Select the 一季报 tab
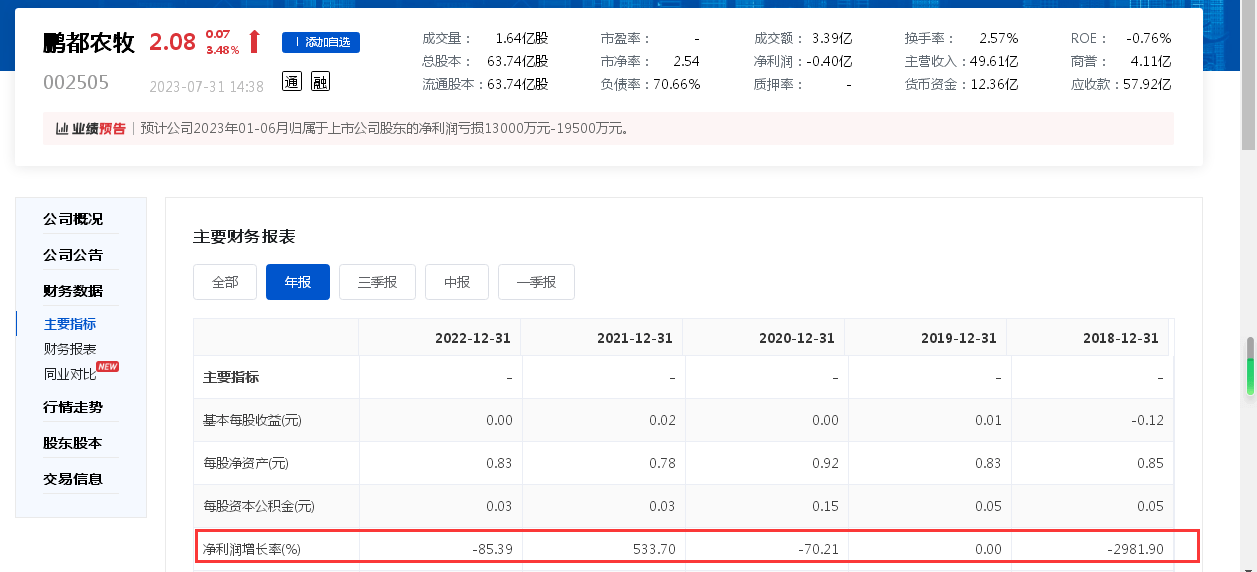 (x=536, y=282)
